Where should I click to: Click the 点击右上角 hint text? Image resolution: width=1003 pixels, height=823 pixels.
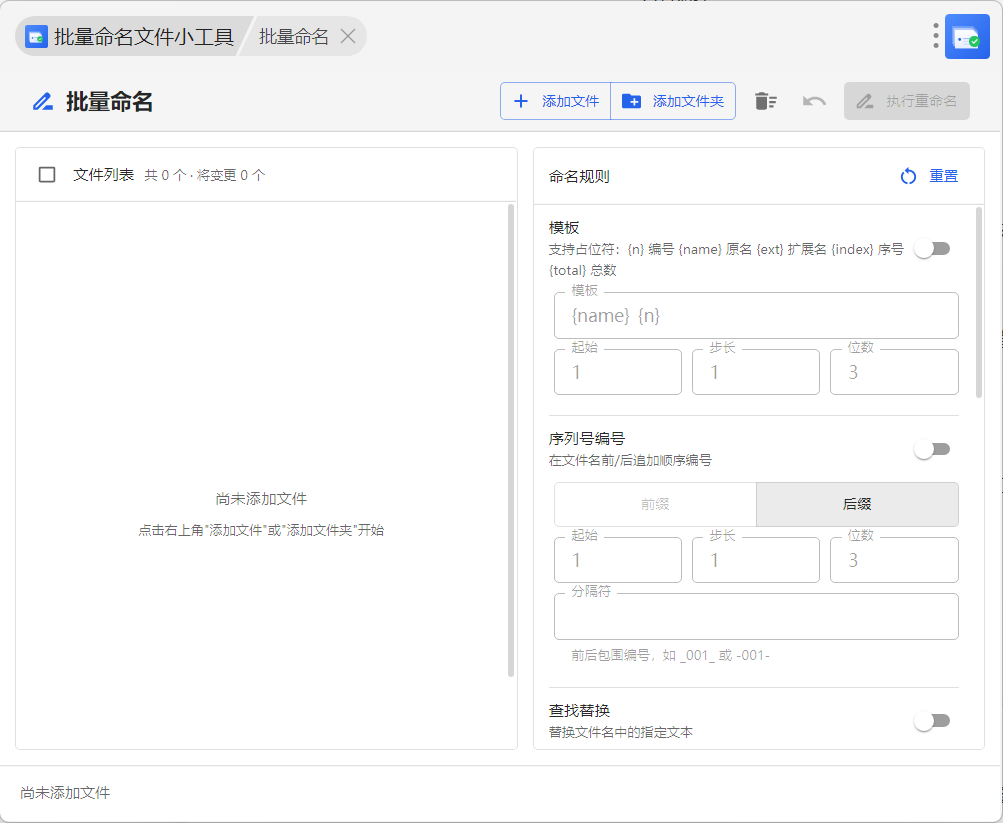(261, 530)
